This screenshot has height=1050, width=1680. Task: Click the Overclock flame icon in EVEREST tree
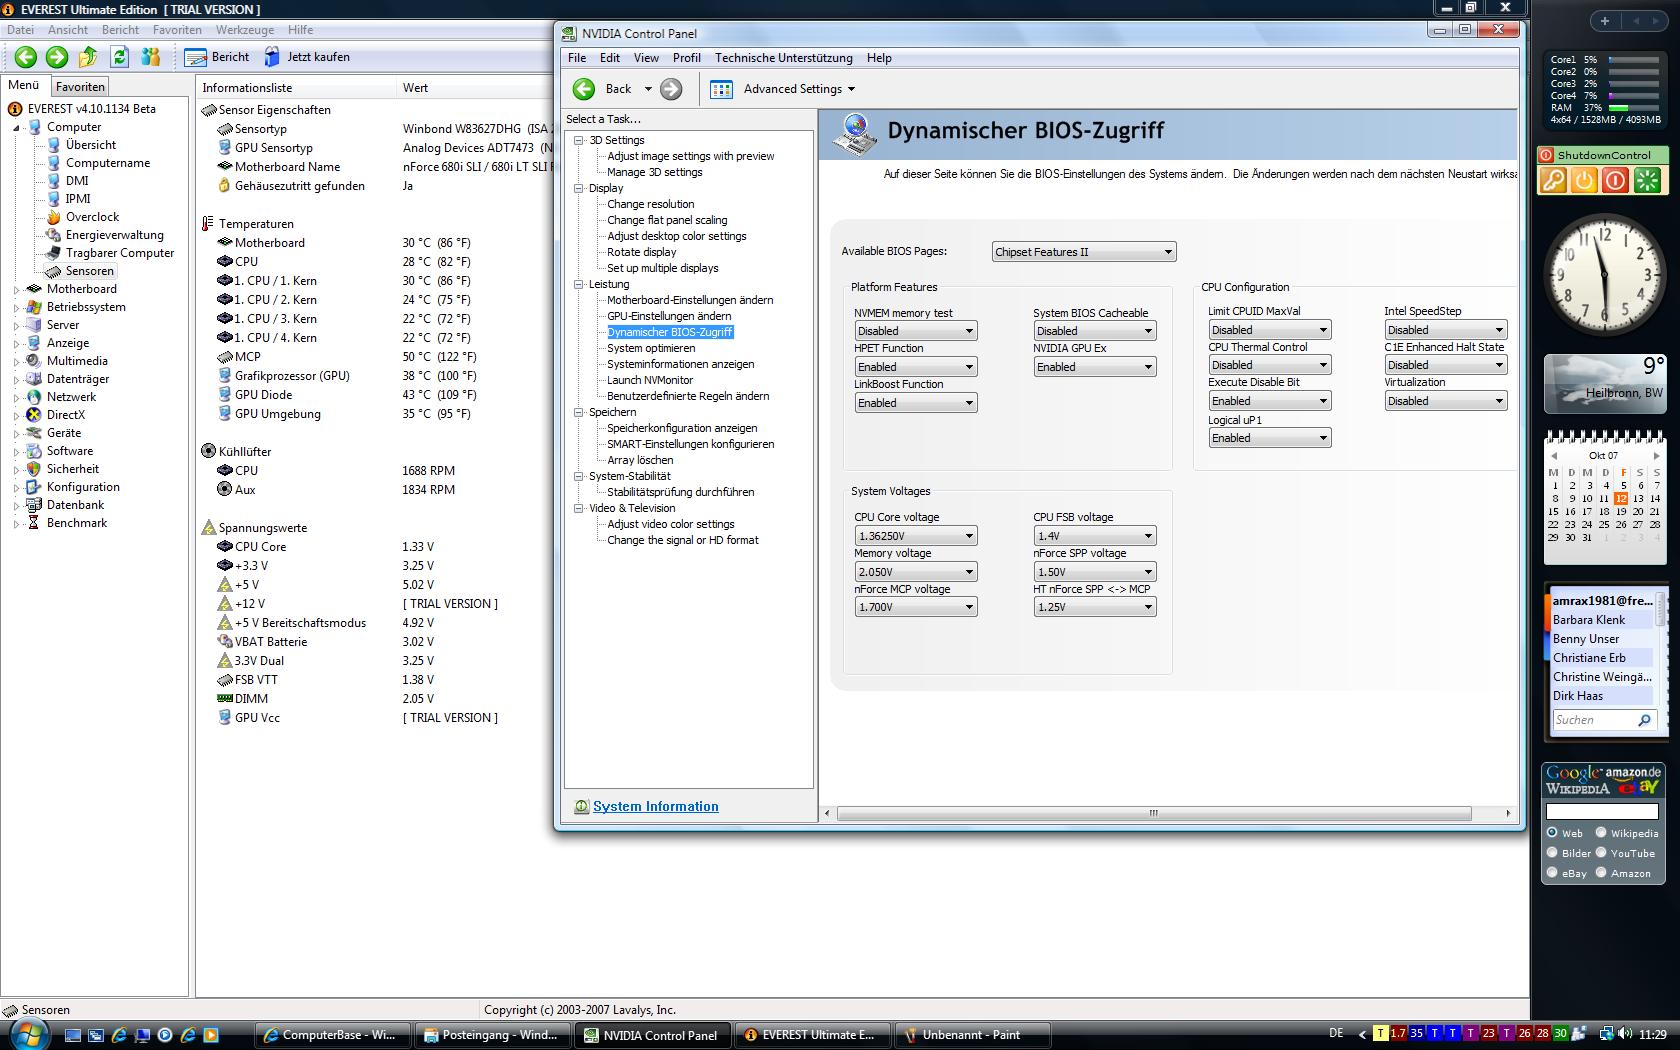pos(53,217)
